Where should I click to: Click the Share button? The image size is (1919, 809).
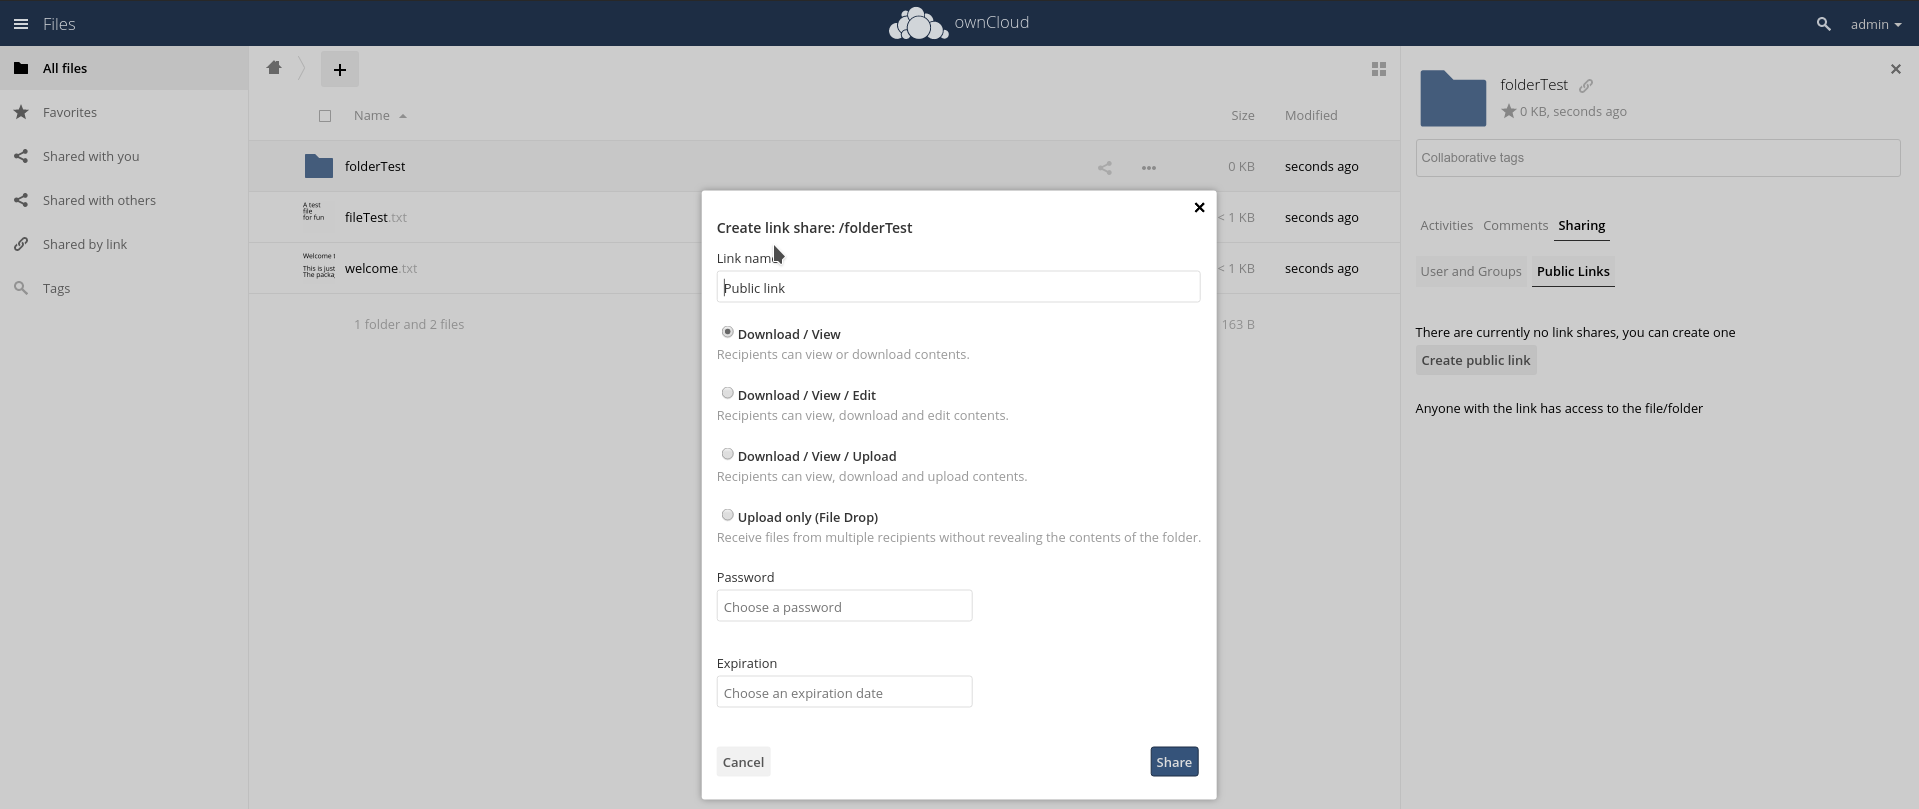click(x=1174, y=762)
